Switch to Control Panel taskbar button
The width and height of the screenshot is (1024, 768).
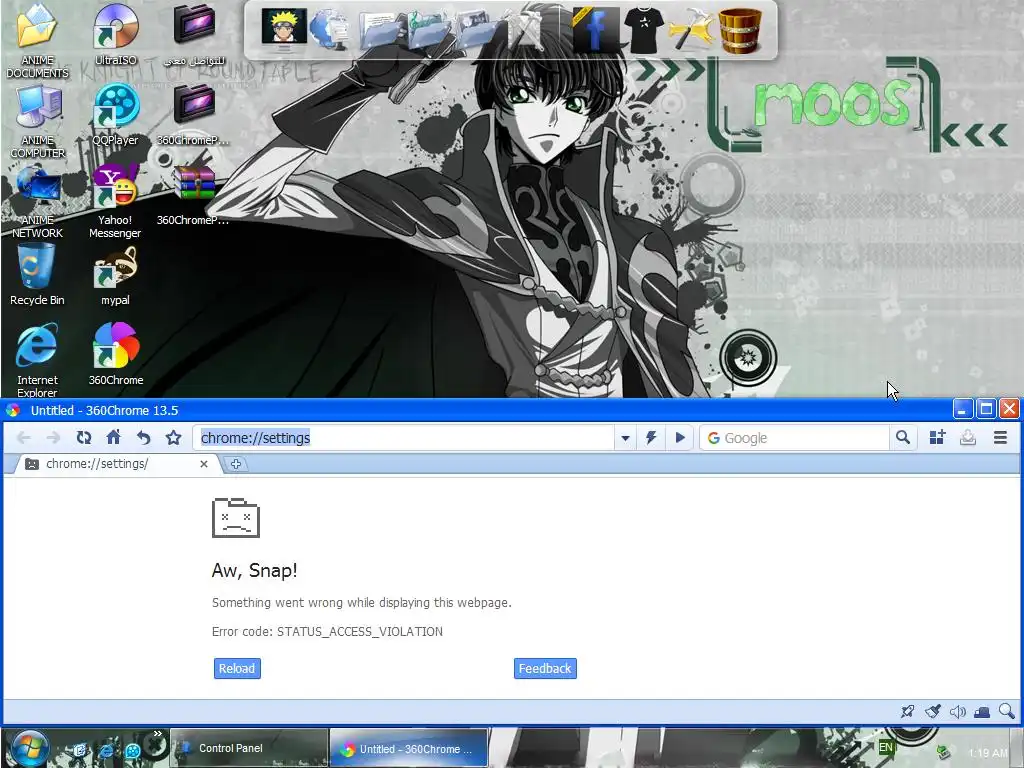249,748
